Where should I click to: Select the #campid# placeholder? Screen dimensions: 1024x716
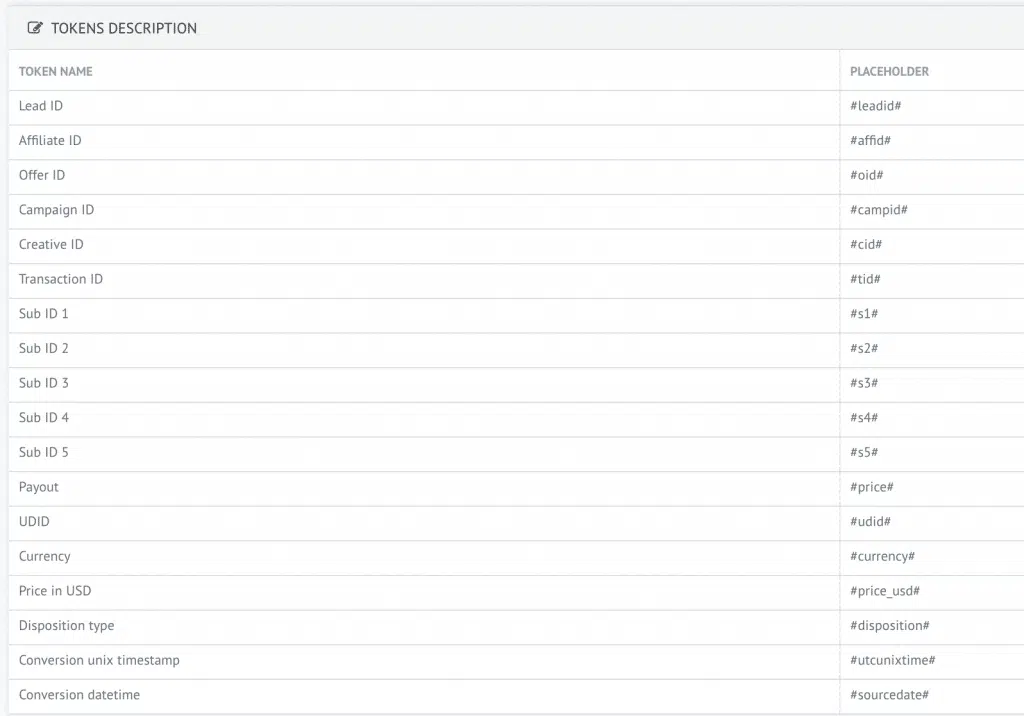pyautogui.click(x=878, y=210)
